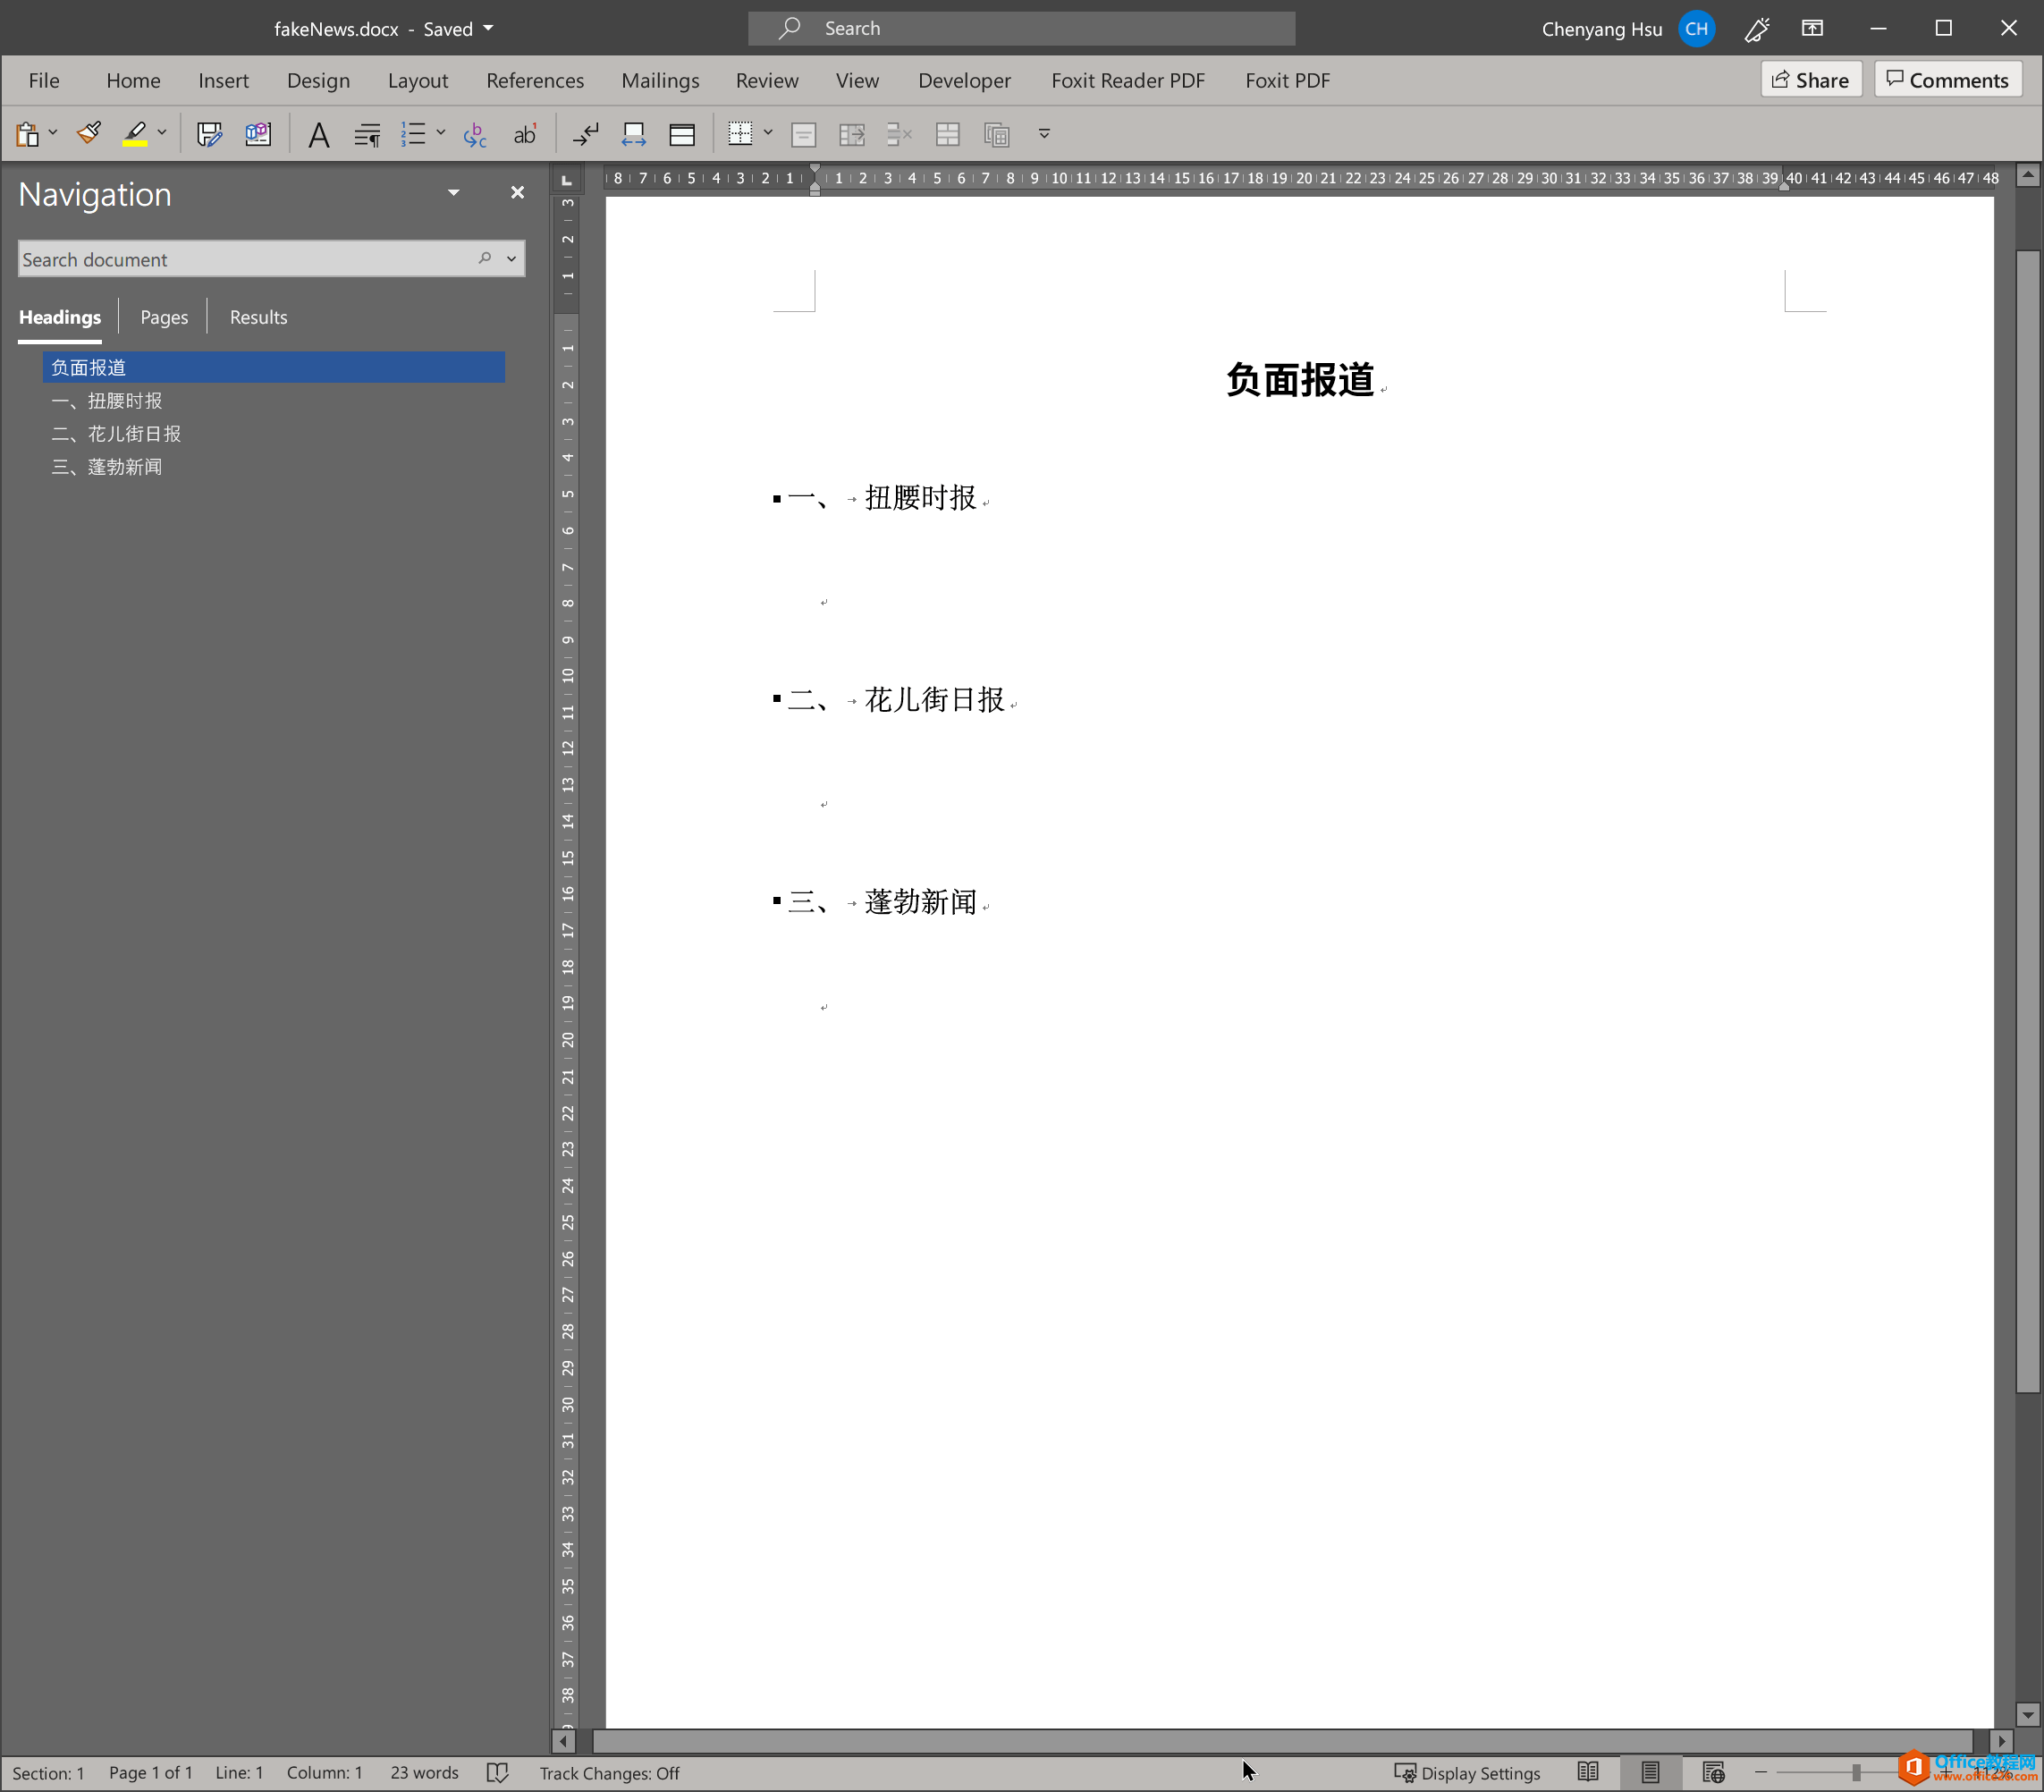Click the numbered list icon
The height and width of the screenshot is (1792, 2044).
tap(413, 134)
